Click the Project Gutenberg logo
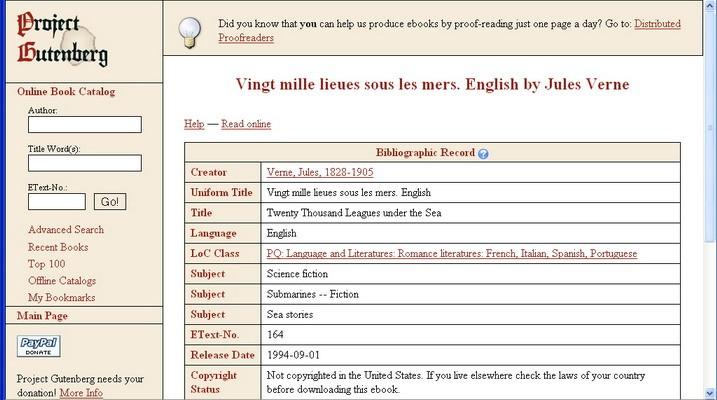Screen dimensions: 717x400 63,40
